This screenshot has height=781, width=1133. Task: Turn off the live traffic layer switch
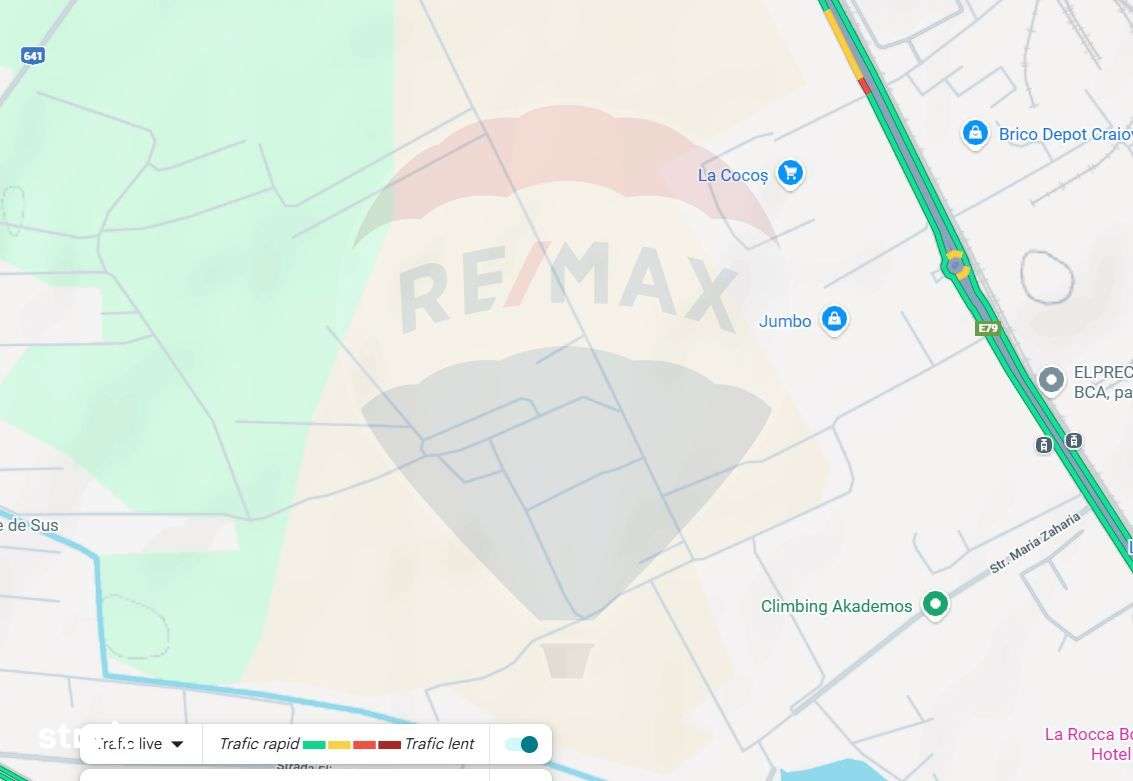[x=522, y=744]
